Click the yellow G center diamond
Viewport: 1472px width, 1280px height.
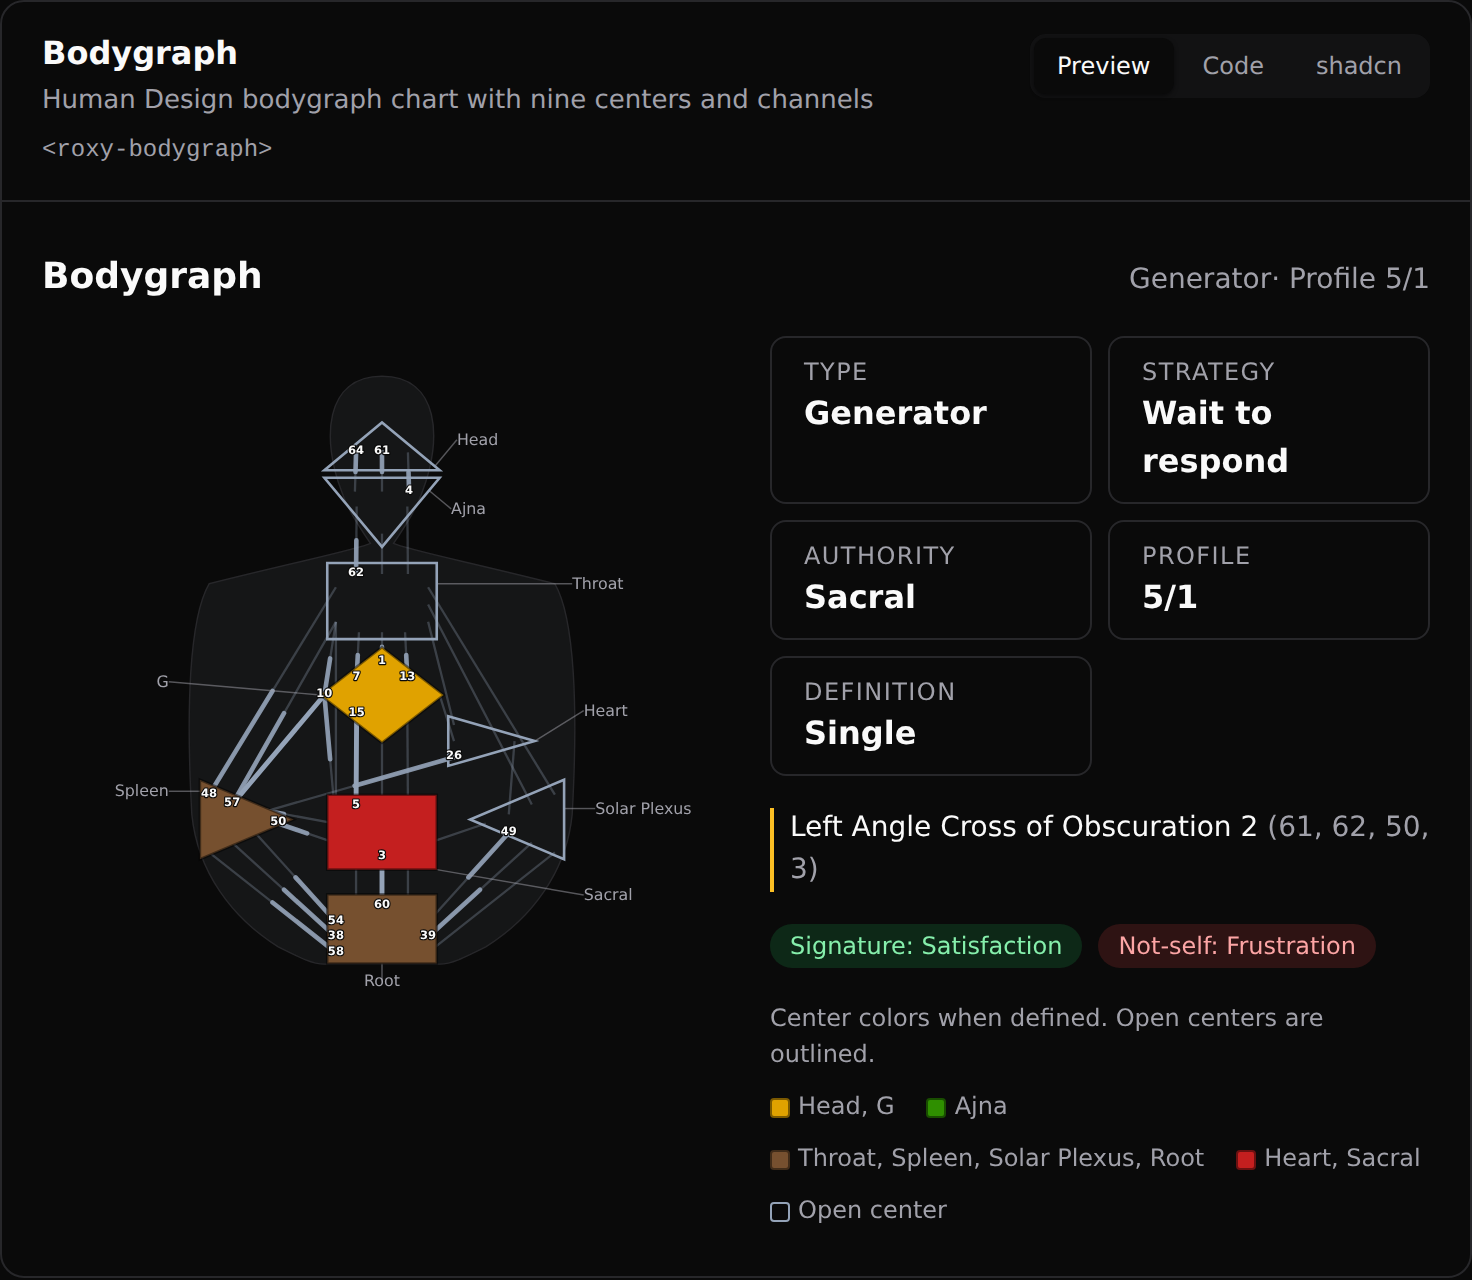pyautogui.click(x=383, y=695)
